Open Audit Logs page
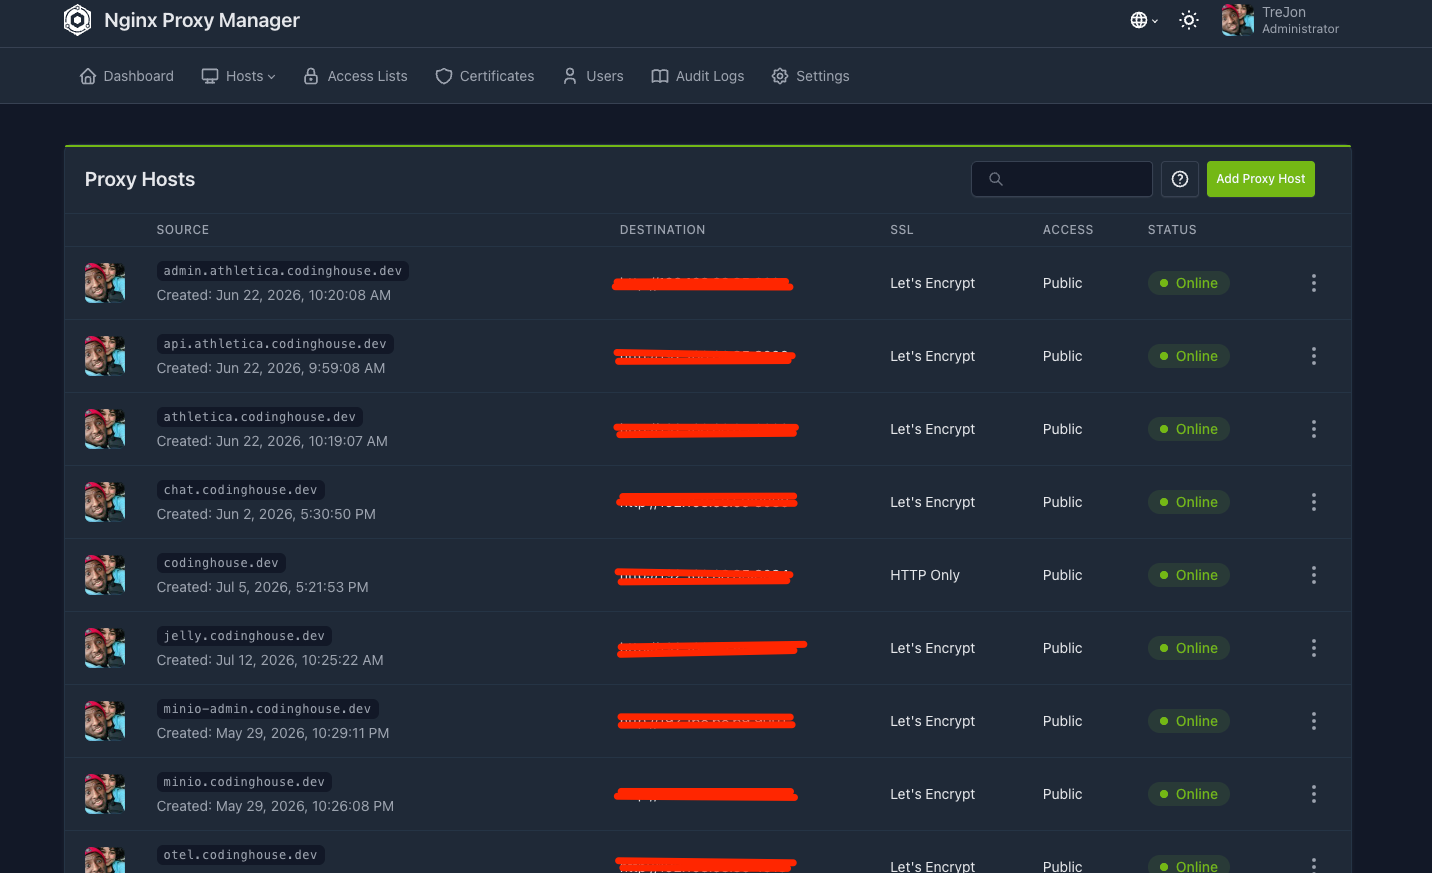 tap(698, 76)
